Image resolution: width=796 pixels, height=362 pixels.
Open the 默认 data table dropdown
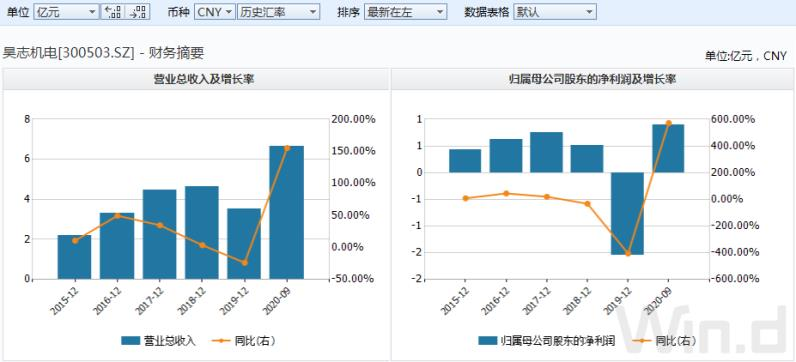555,12
